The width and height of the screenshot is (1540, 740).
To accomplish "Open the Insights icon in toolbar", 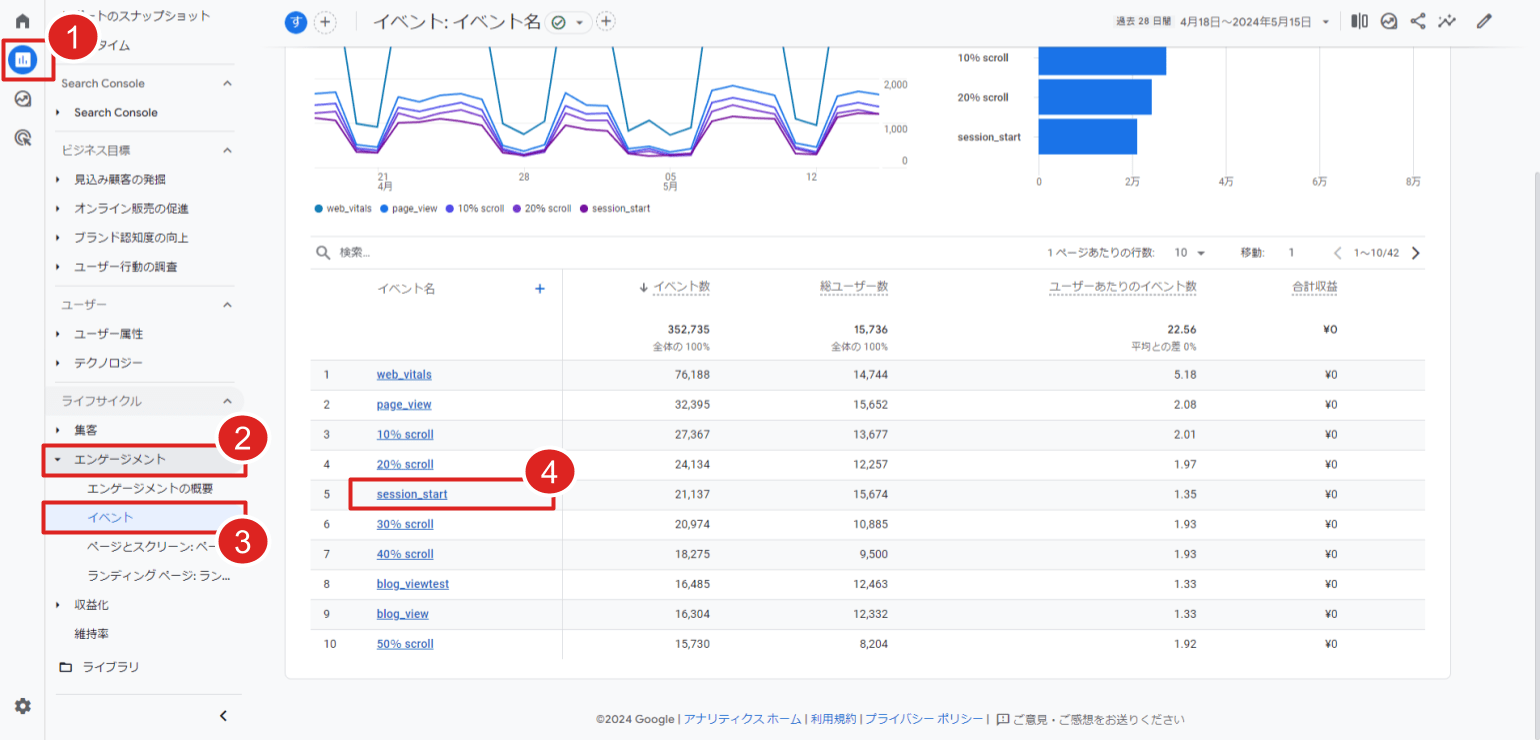I will [x=1389, y=21].
